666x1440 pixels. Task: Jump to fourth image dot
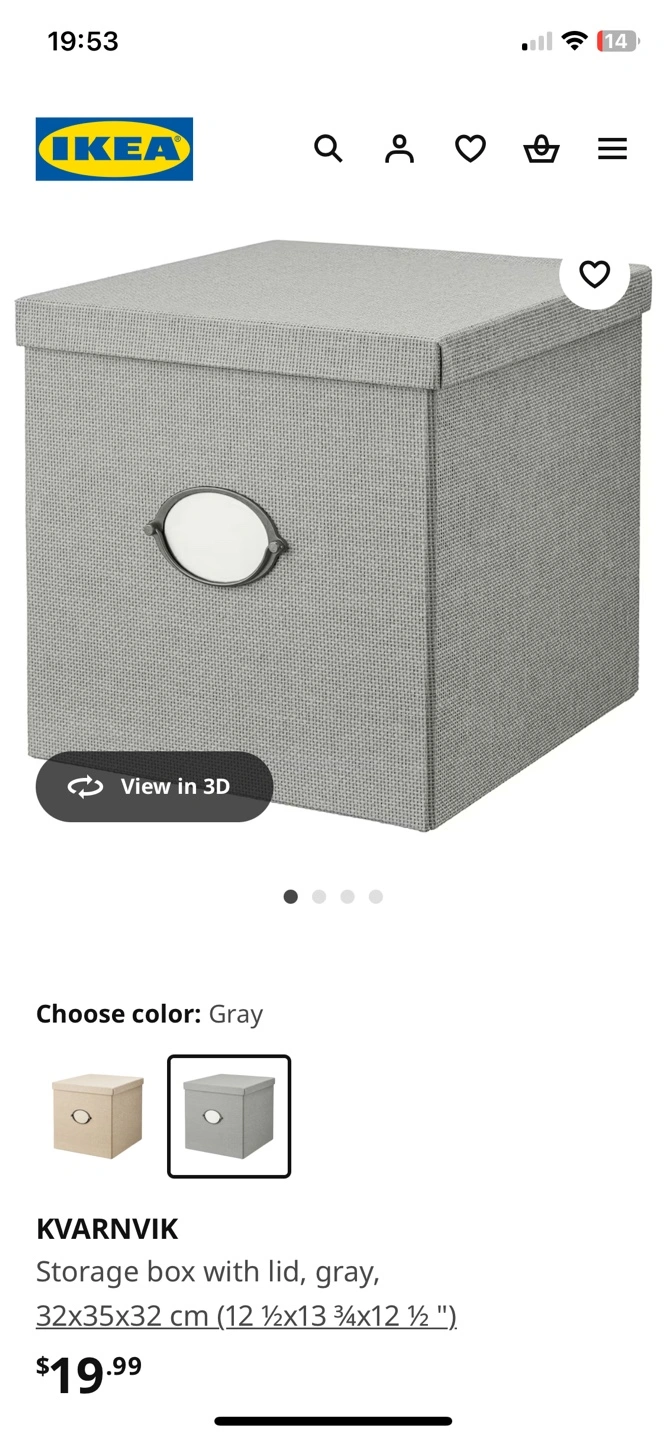coord(376,896)
